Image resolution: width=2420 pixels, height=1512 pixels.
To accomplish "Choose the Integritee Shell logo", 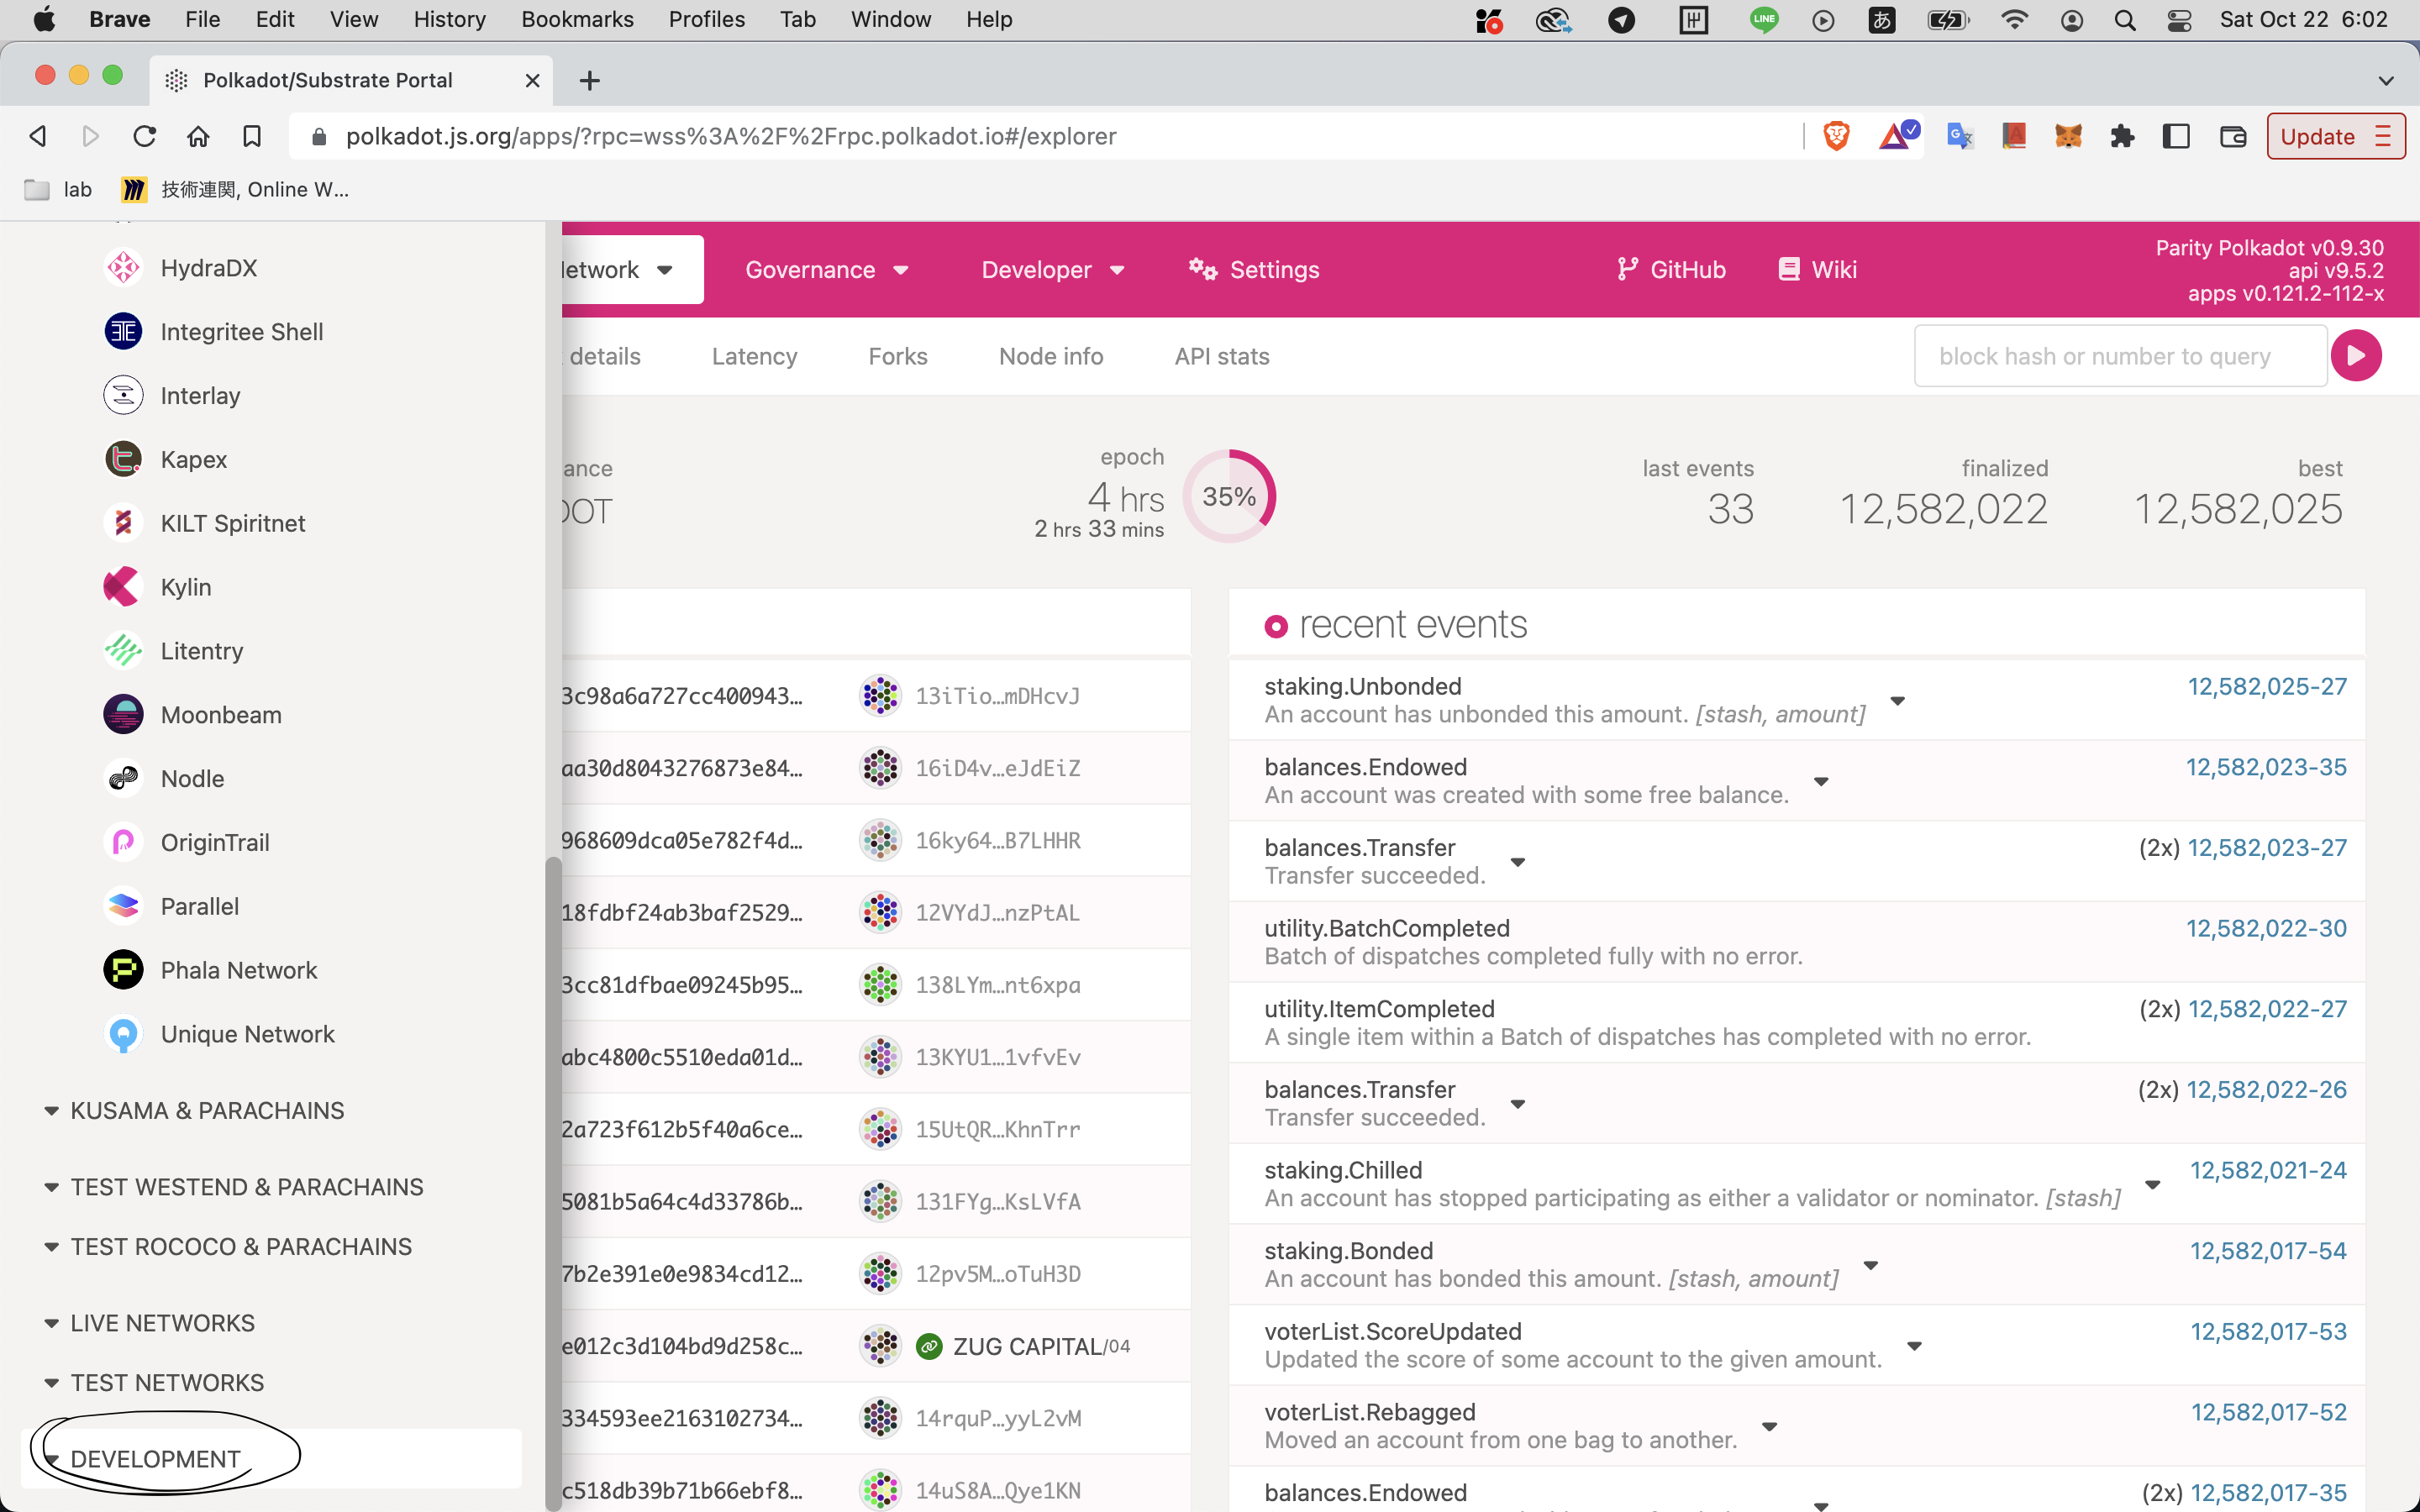I will 123,332.
